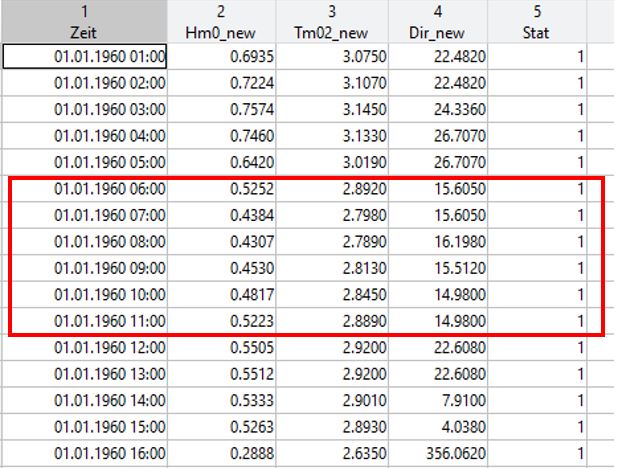Select the 01.01.1960 01:00 time cell
624x468 pixels.
pyautogui.click(x=86, y=58)
